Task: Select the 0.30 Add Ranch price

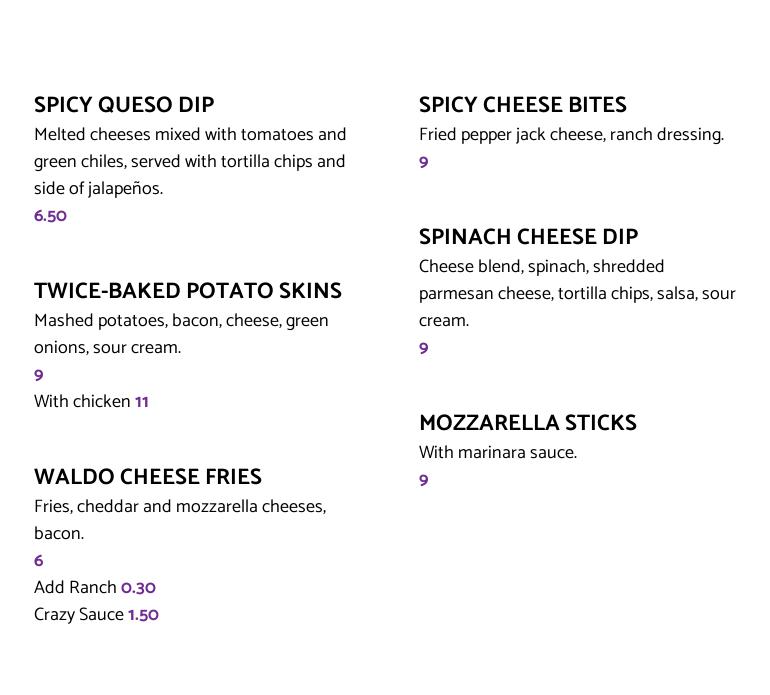Action: click(x=139, y=588)
